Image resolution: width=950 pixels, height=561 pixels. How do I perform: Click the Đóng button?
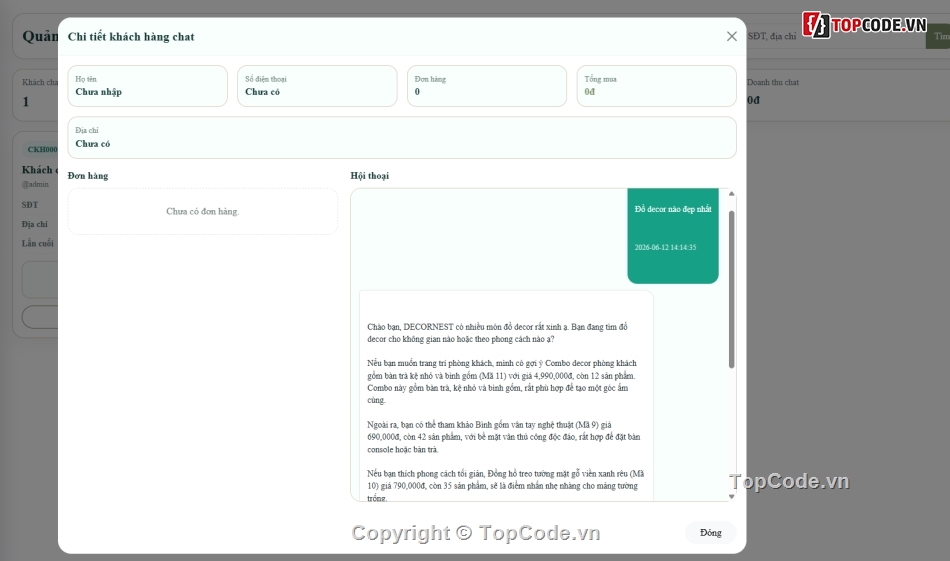tap(711, 533)
